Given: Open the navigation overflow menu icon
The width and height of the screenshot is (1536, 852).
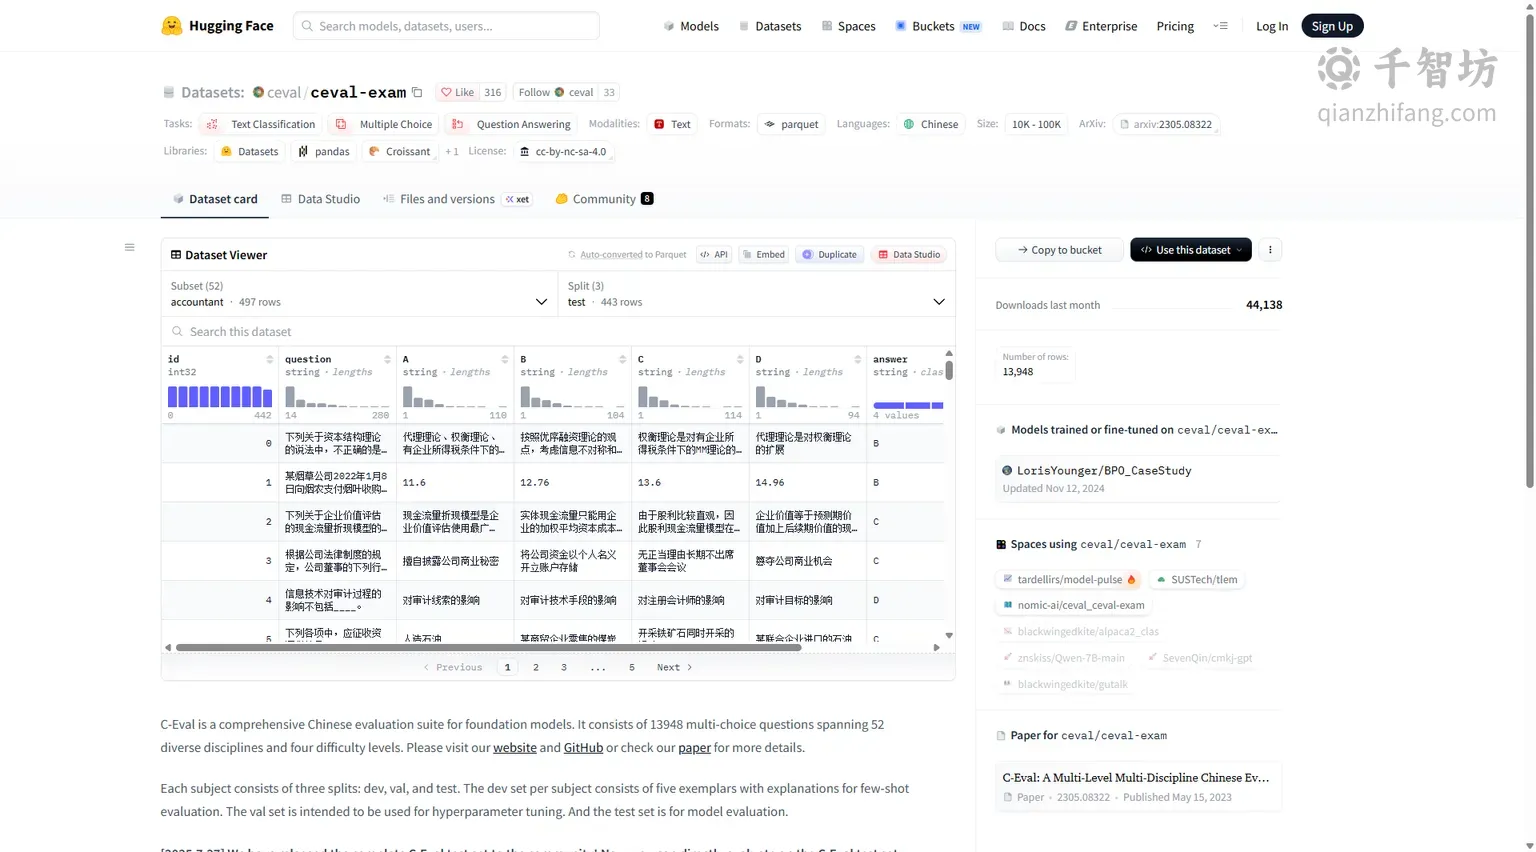Looking at the screenshot, I should pos(1220,26).
